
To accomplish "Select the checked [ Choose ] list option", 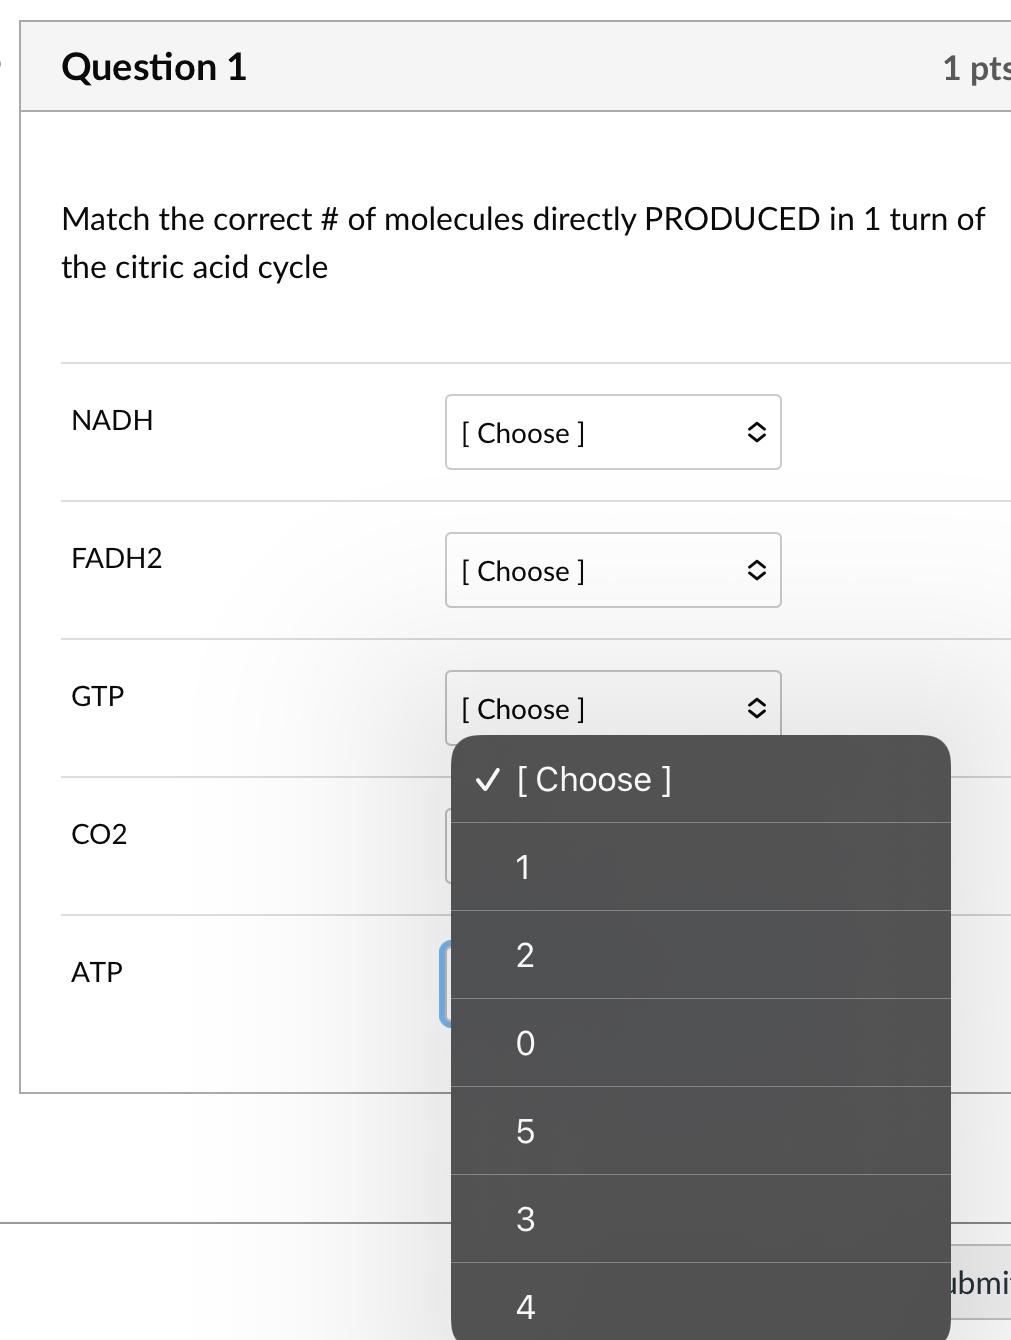I will [594, 780].
